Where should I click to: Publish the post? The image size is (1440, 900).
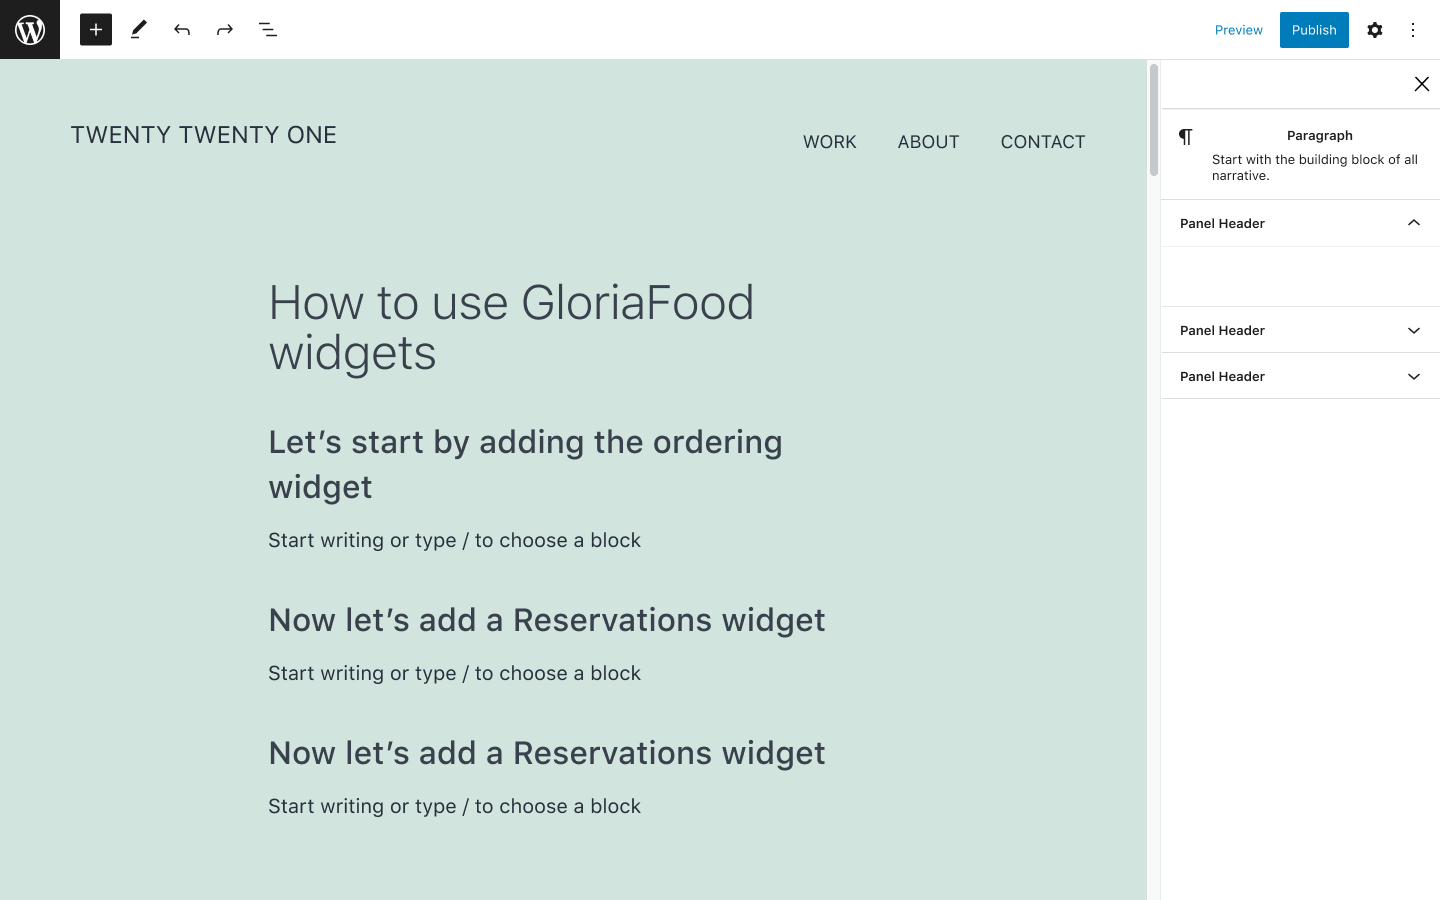pyautogui.click(x=1314, y=29)
